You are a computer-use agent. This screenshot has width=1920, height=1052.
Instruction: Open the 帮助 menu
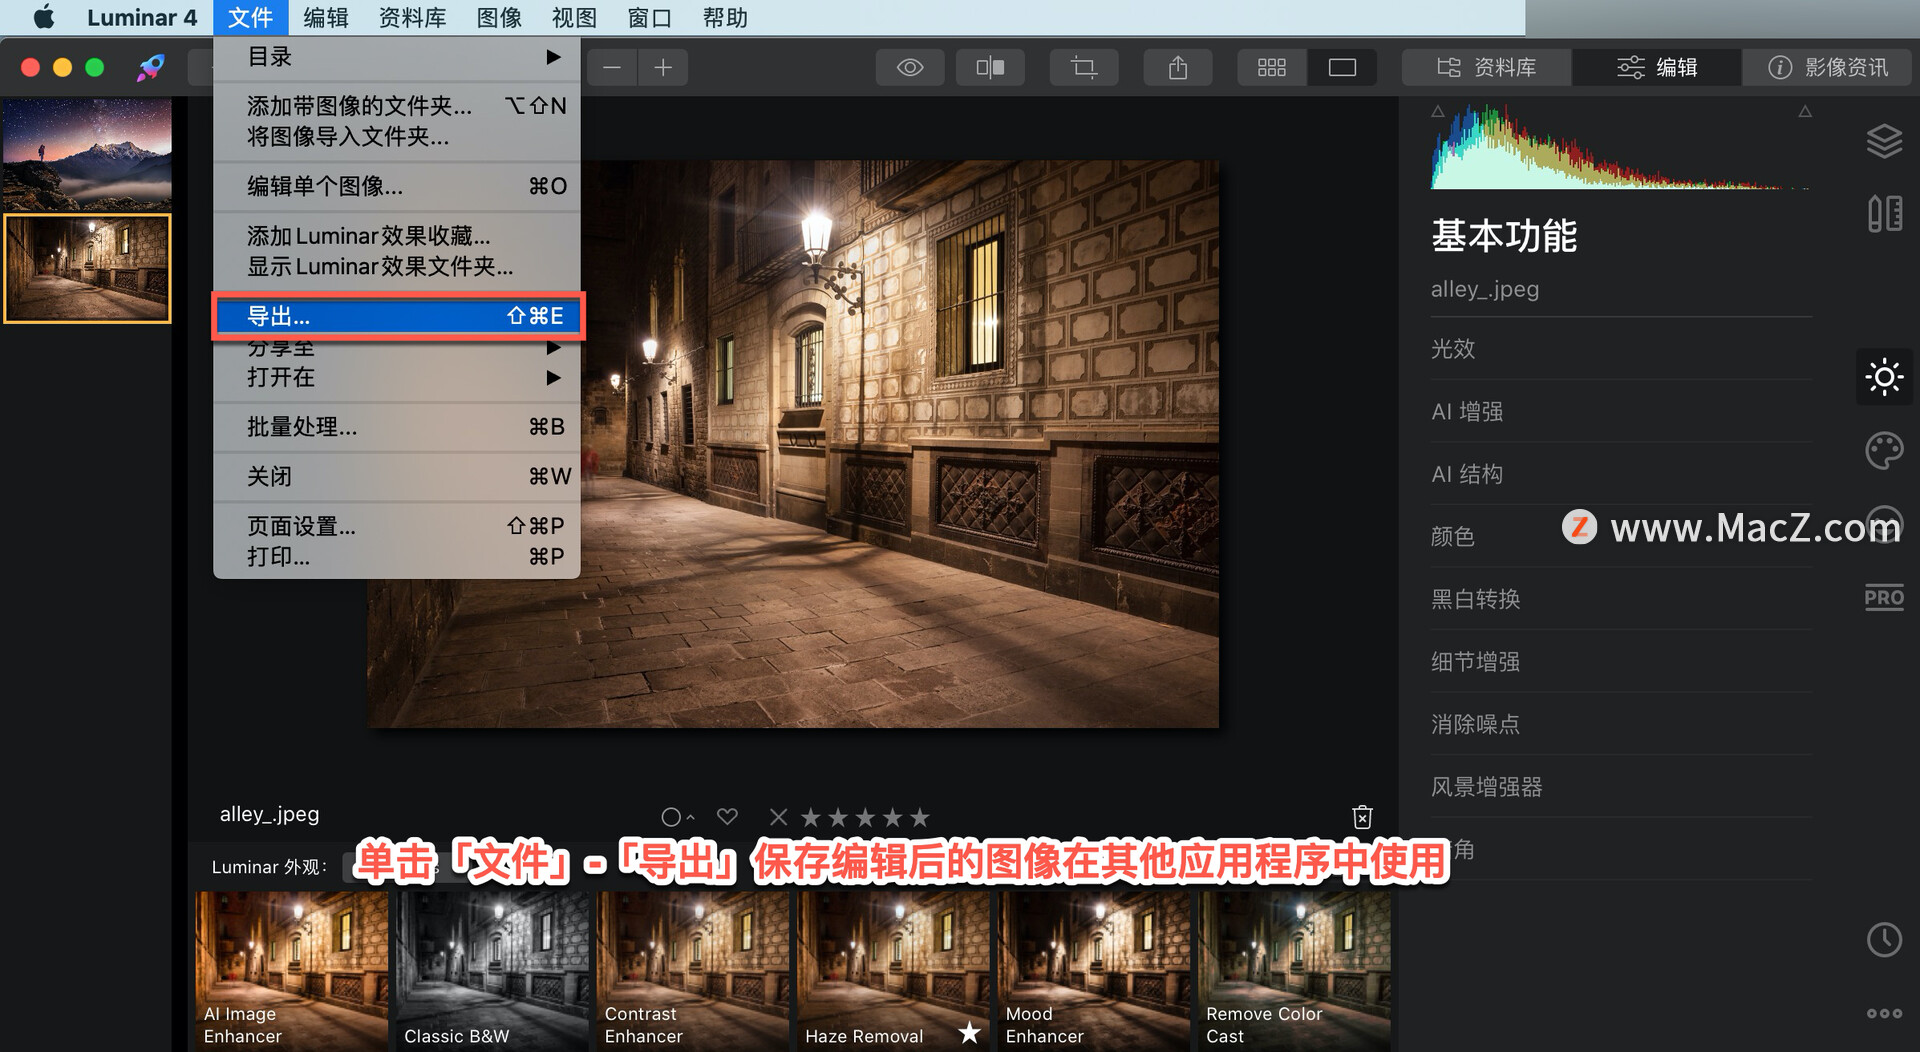(x=725, y=17)
